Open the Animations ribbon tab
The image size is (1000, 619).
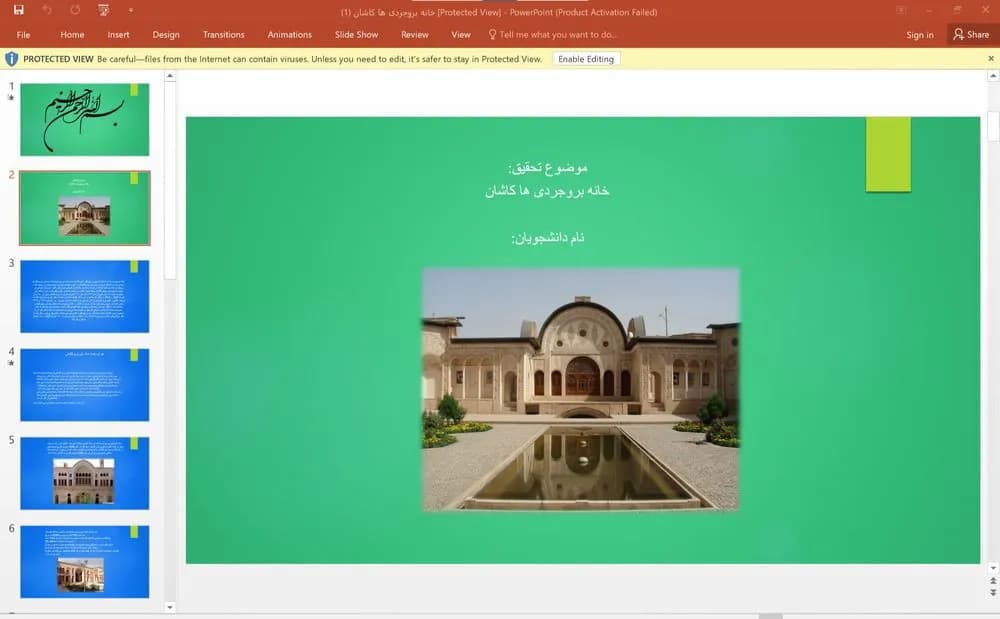290,35
